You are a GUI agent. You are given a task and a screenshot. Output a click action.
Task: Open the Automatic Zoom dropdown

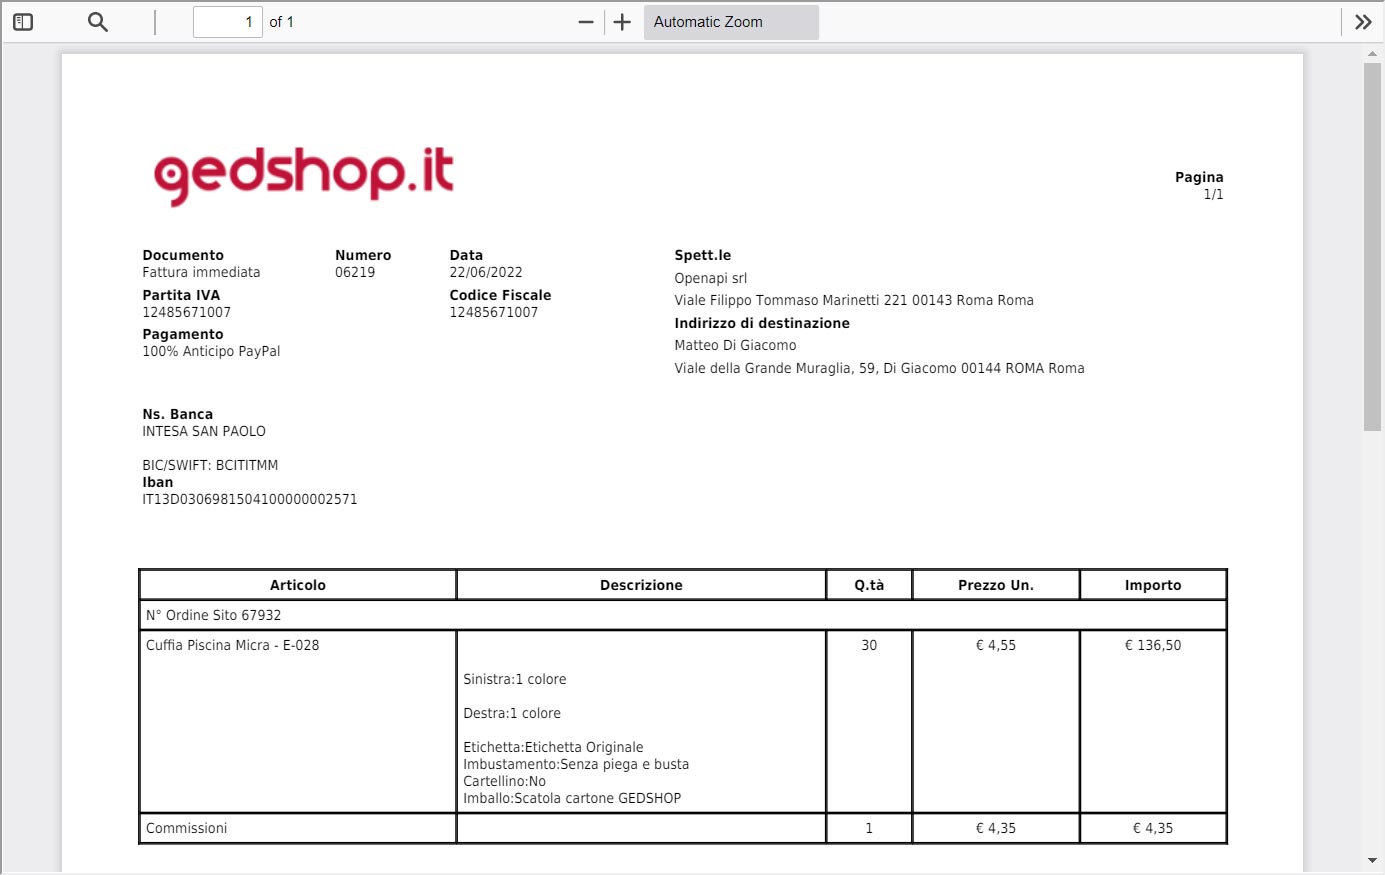pyautogui.click(x=730, y=22)
